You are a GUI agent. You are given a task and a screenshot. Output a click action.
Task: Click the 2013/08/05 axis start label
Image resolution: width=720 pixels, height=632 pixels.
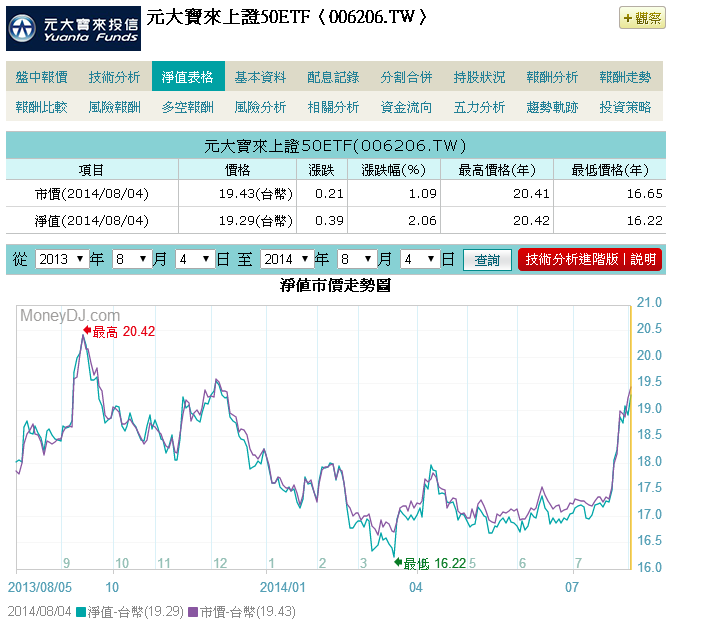40,587
